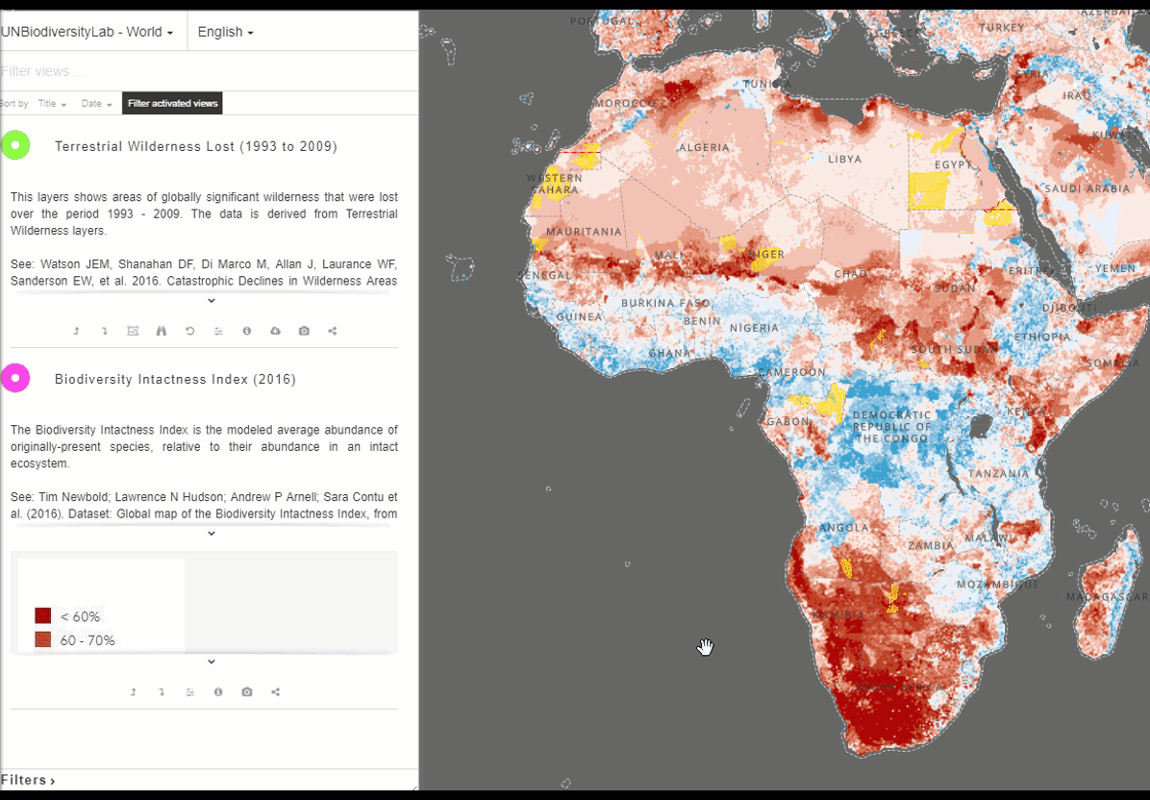Expand Terrestrial Wilderness Lost description chevron
Image resolution: width=1150 pixels, height=800 pixels.
[211, 301]
